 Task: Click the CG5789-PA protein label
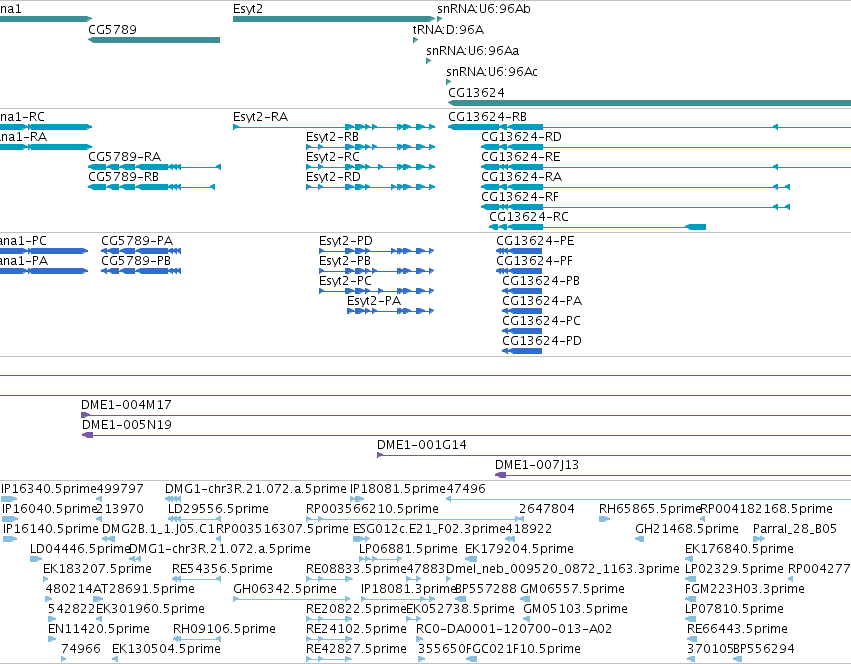pos(137,241)
